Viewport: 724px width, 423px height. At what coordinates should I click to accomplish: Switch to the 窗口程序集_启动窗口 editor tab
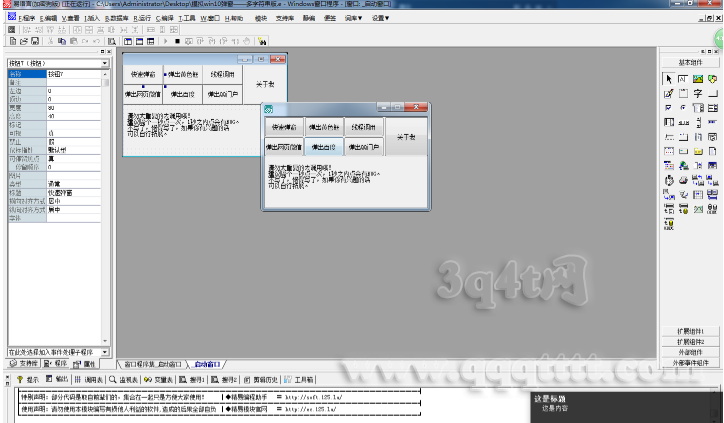152,364
